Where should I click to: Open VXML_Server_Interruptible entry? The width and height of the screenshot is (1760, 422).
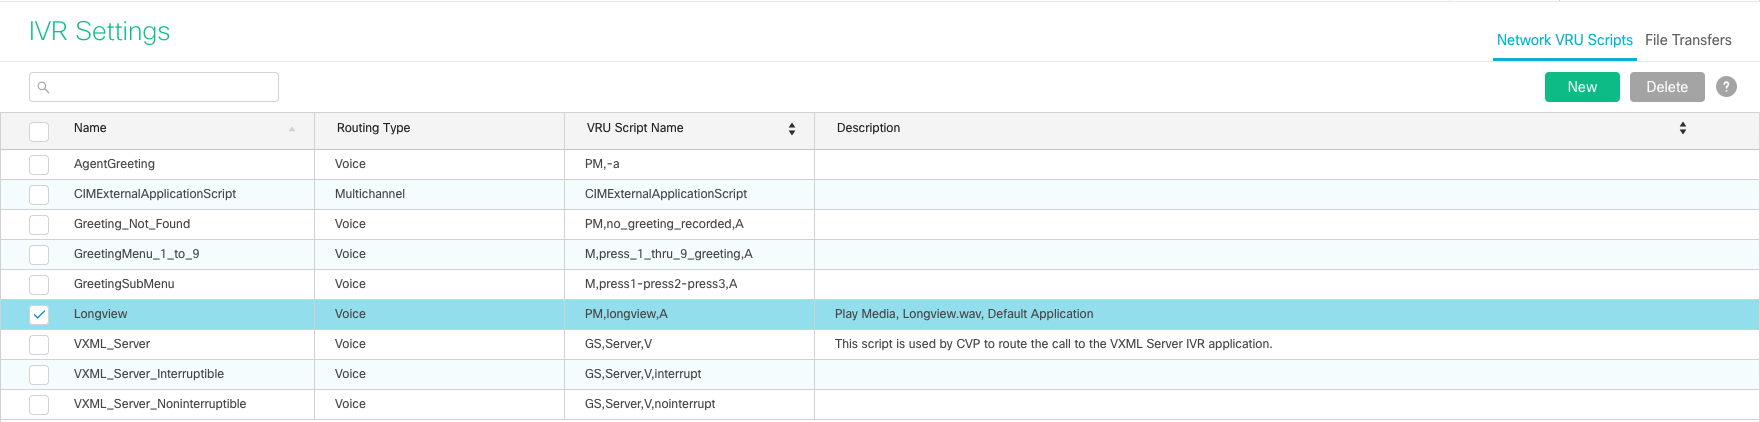point(149,374)
